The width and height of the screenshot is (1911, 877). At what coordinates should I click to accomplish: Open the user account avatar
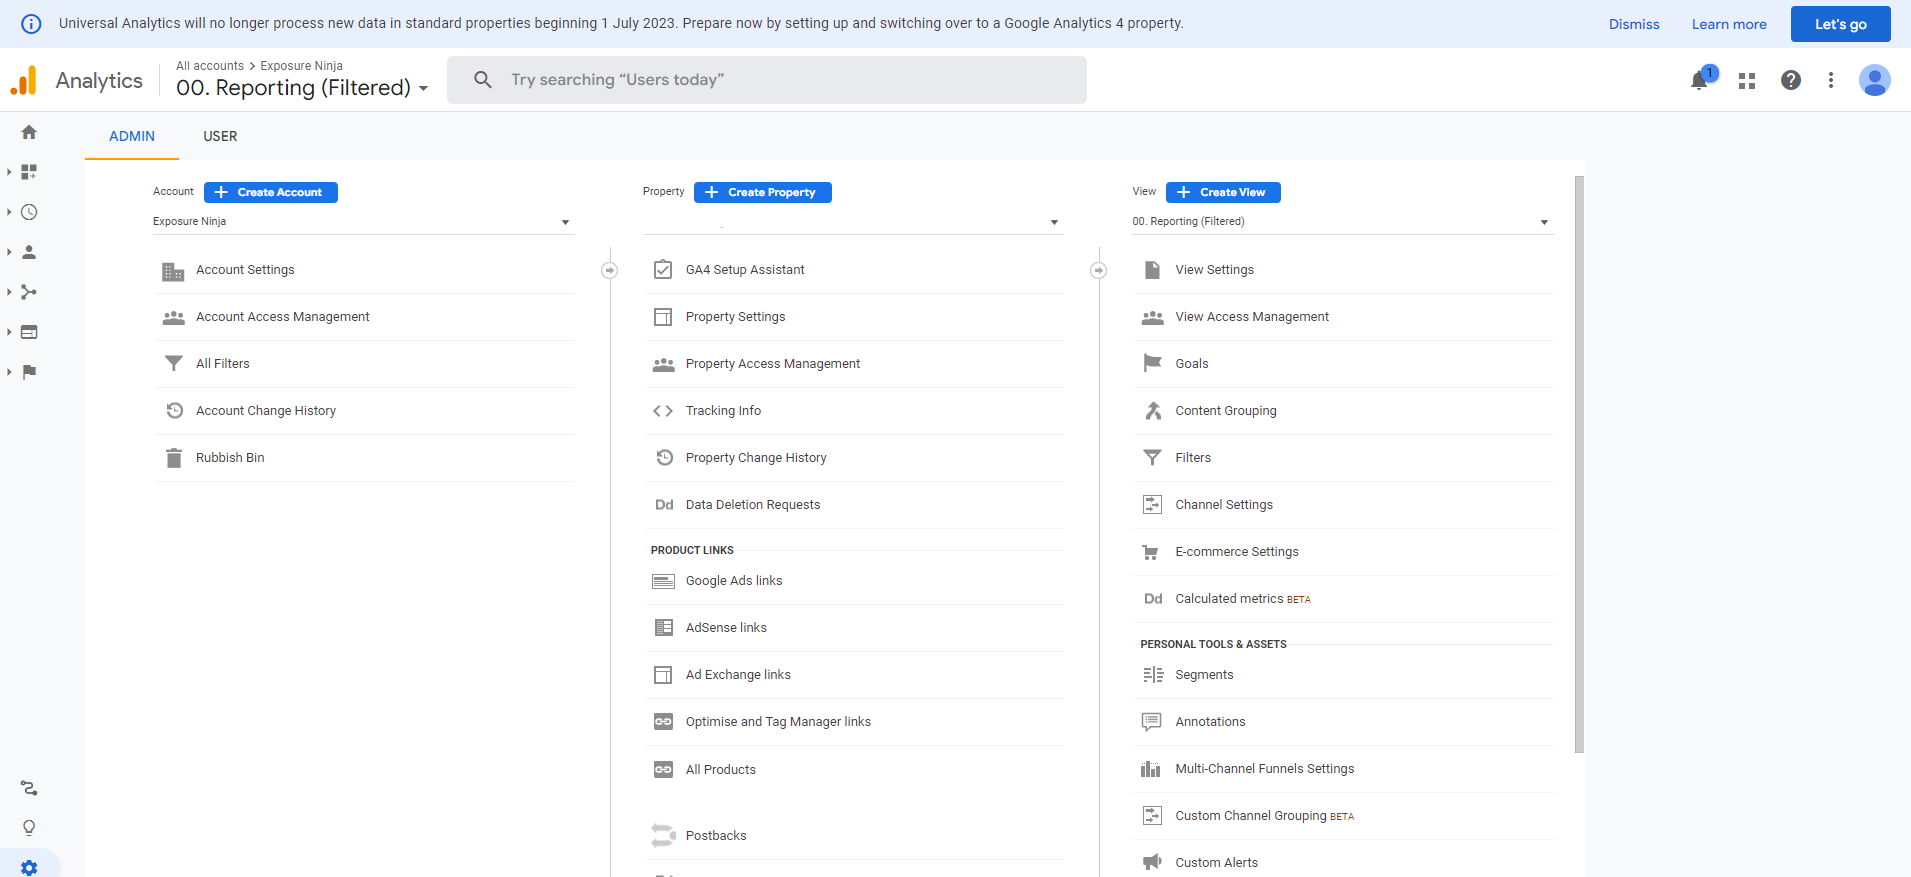tap(1874, 80)
